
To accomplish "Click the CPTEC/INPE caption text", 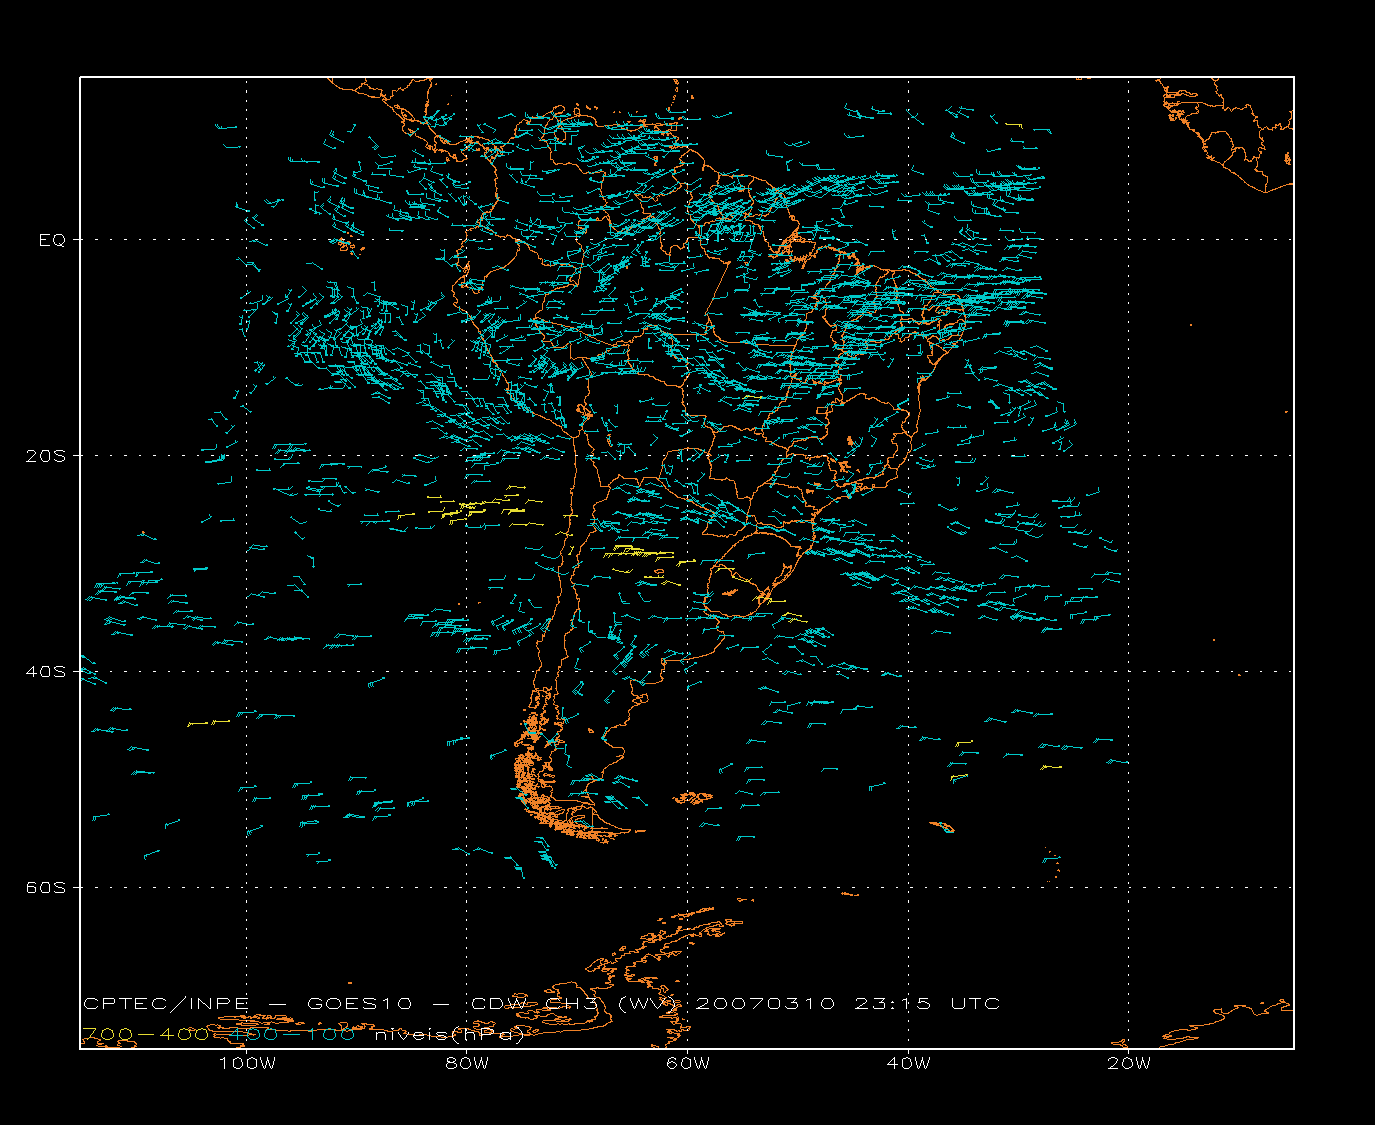I will 166,1004.
